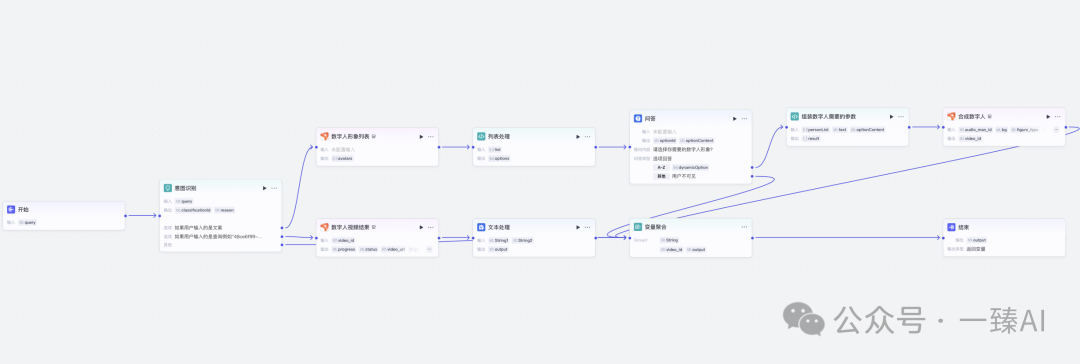Click the dynamicOption tag in 问答 node
1080x364 pixels.
[x=689, y=168]
